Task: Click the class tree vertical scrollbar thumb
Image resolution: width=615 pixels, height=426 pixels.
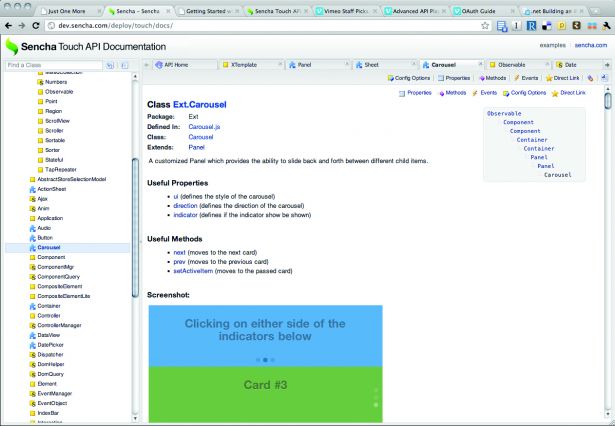Action: coord(135,228)
